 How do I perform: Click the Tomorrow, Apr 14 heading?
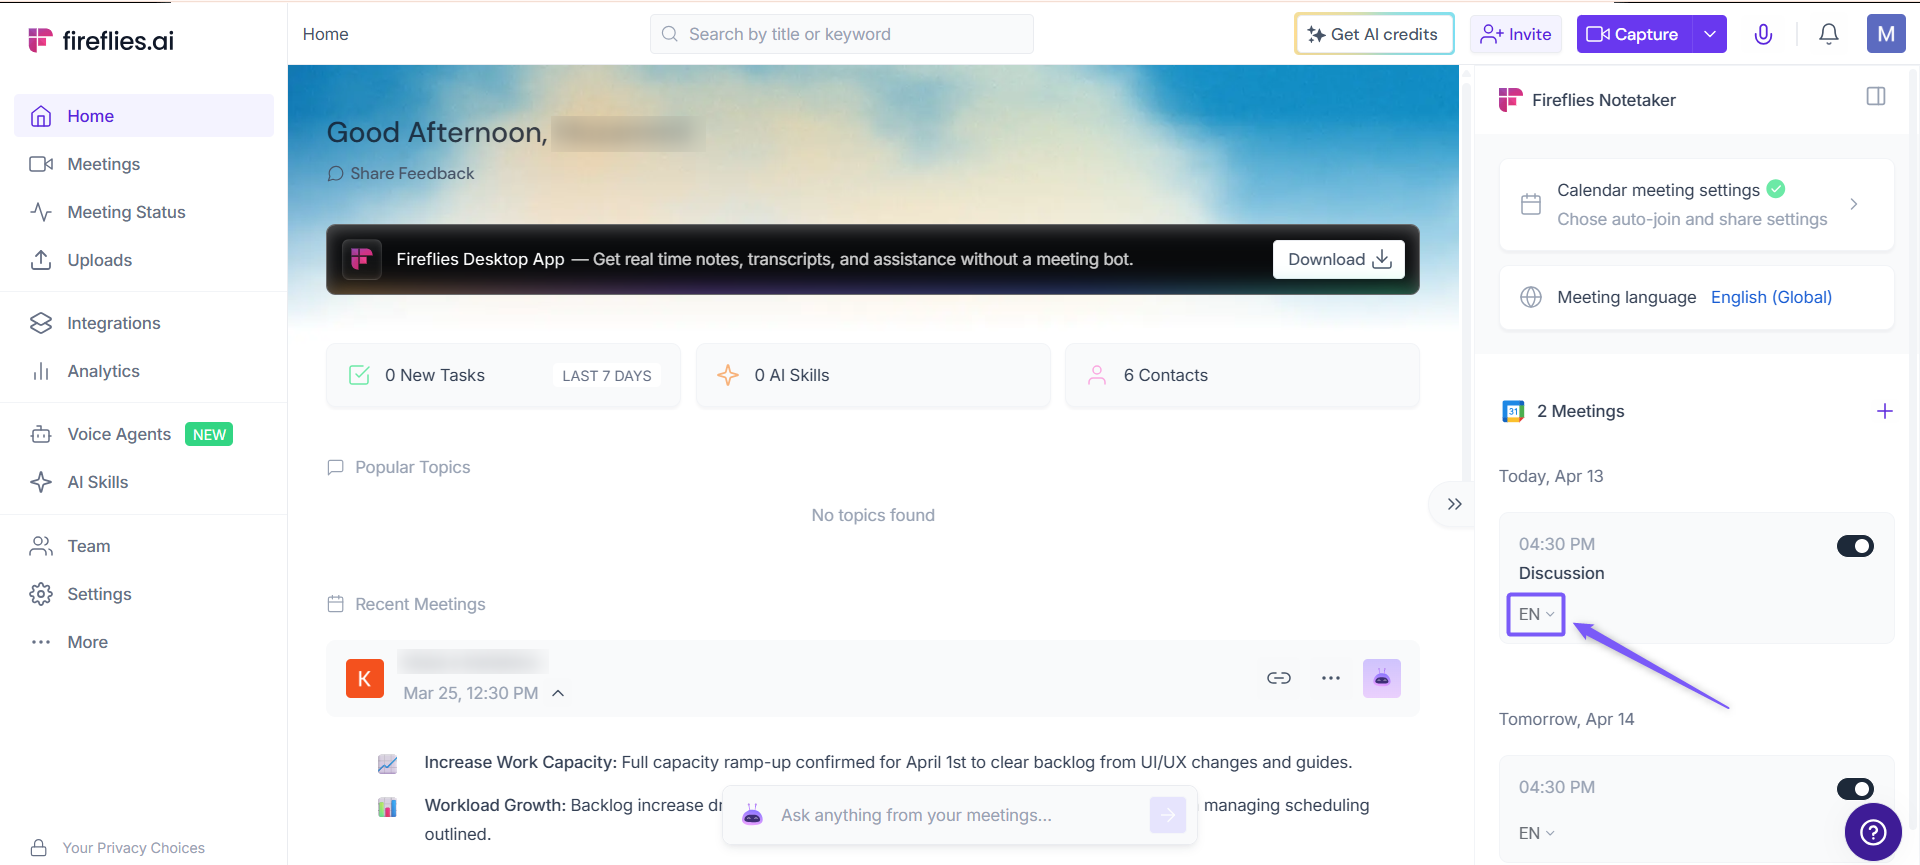[x=1567, y=719]
